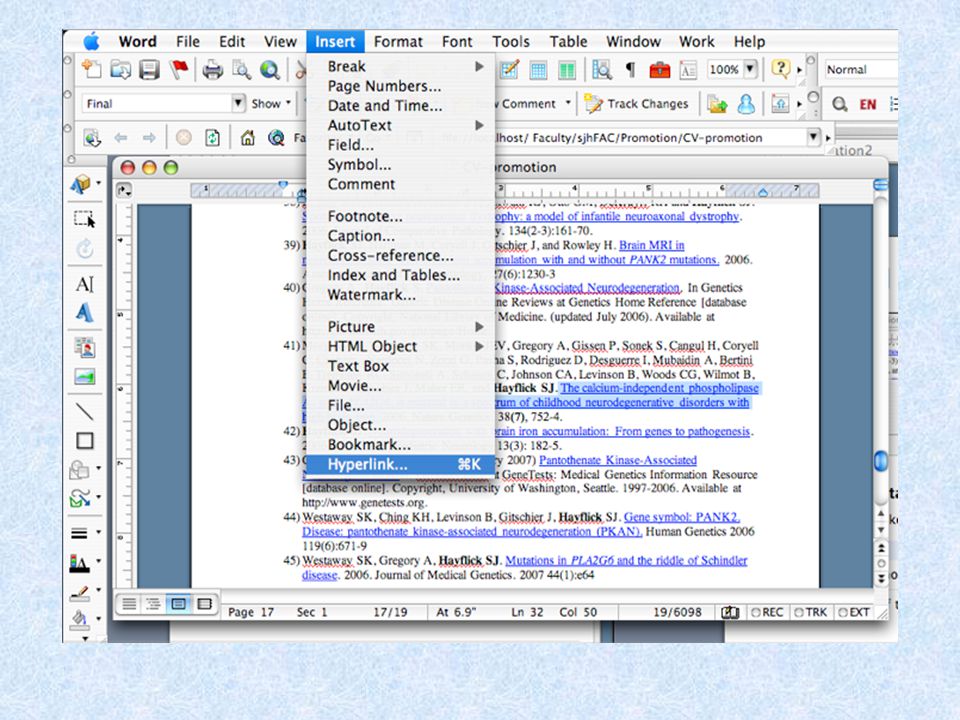The image size is (960, 720).
Task: Click the Formatting Palette icon
Action: click(x=688, y=70)
